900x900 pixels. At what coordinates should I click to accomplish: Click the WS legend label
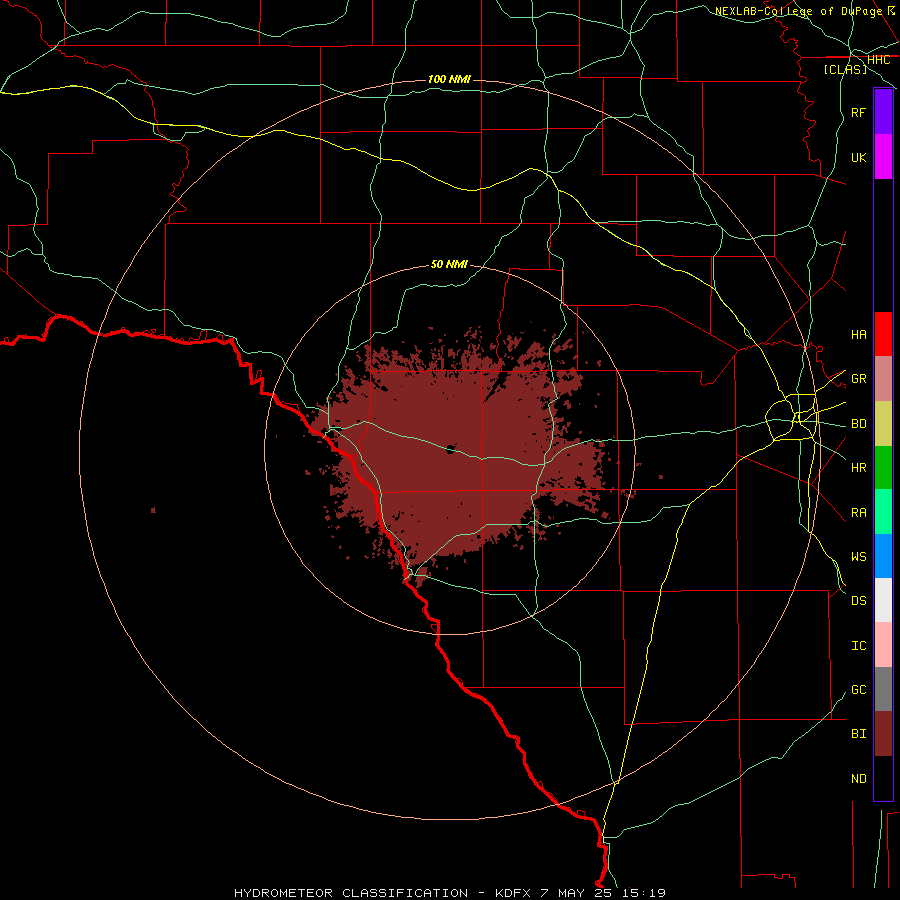[x=858, y=557]
